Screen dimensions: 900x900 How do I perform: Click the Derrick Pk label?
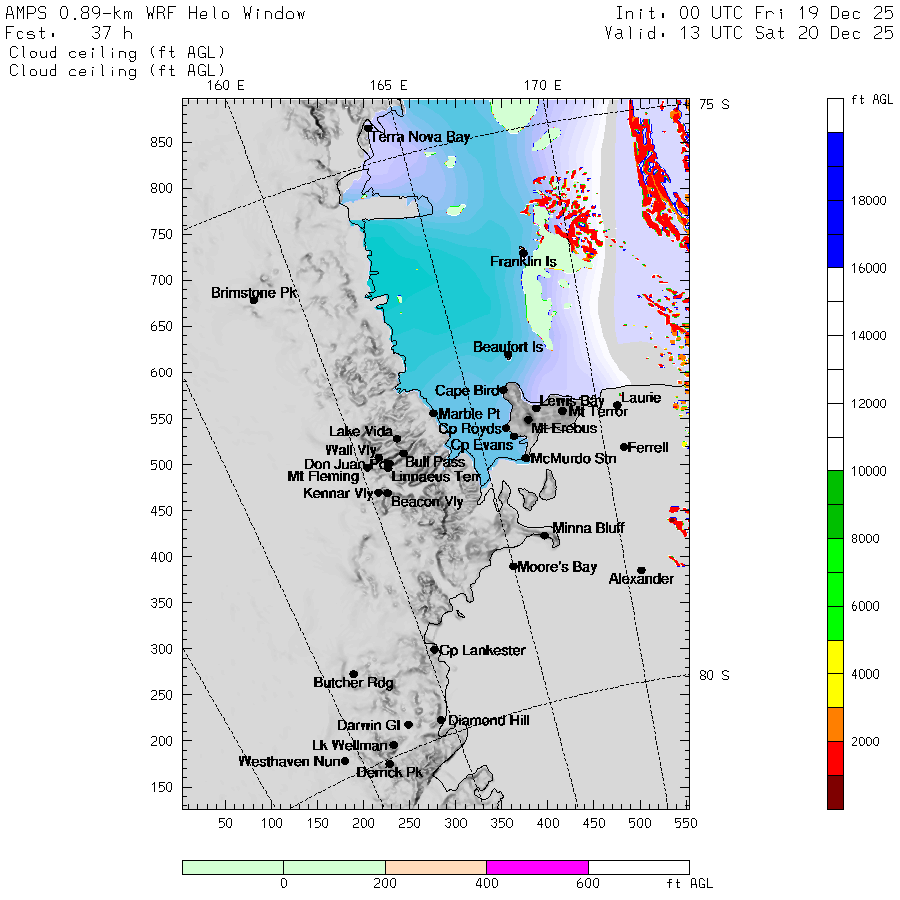[x=389, y=773]
